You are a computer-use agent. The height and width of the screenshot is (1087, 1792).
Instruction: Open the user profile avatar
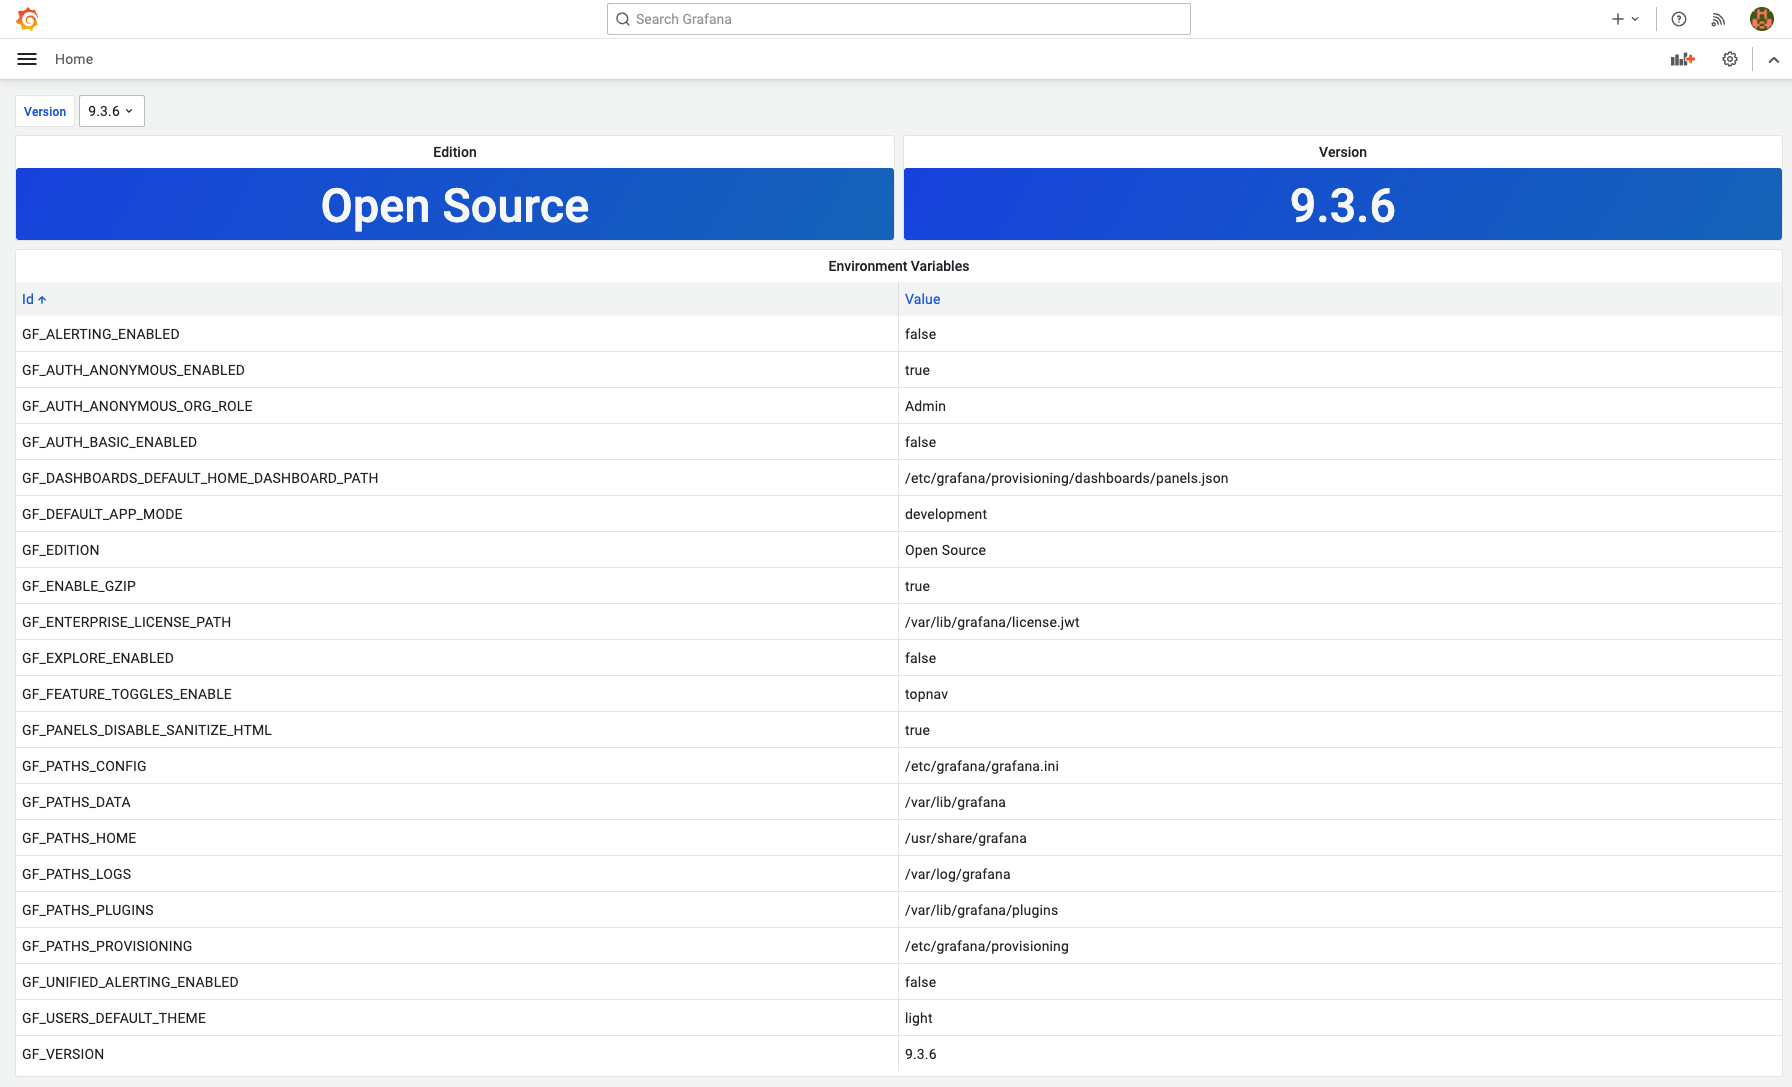click(1762, 19)
